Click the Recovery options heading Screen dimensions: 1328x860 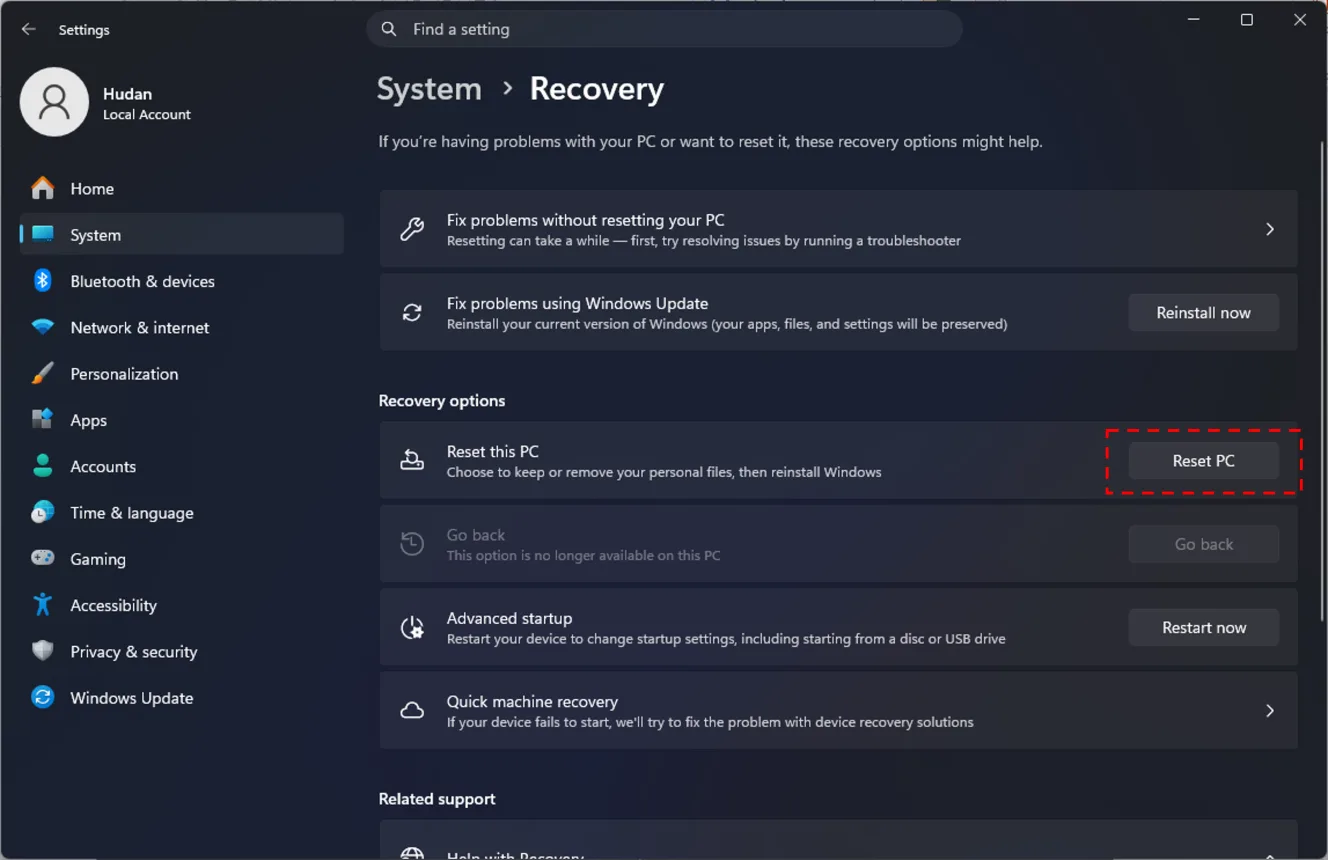point(441,400)
